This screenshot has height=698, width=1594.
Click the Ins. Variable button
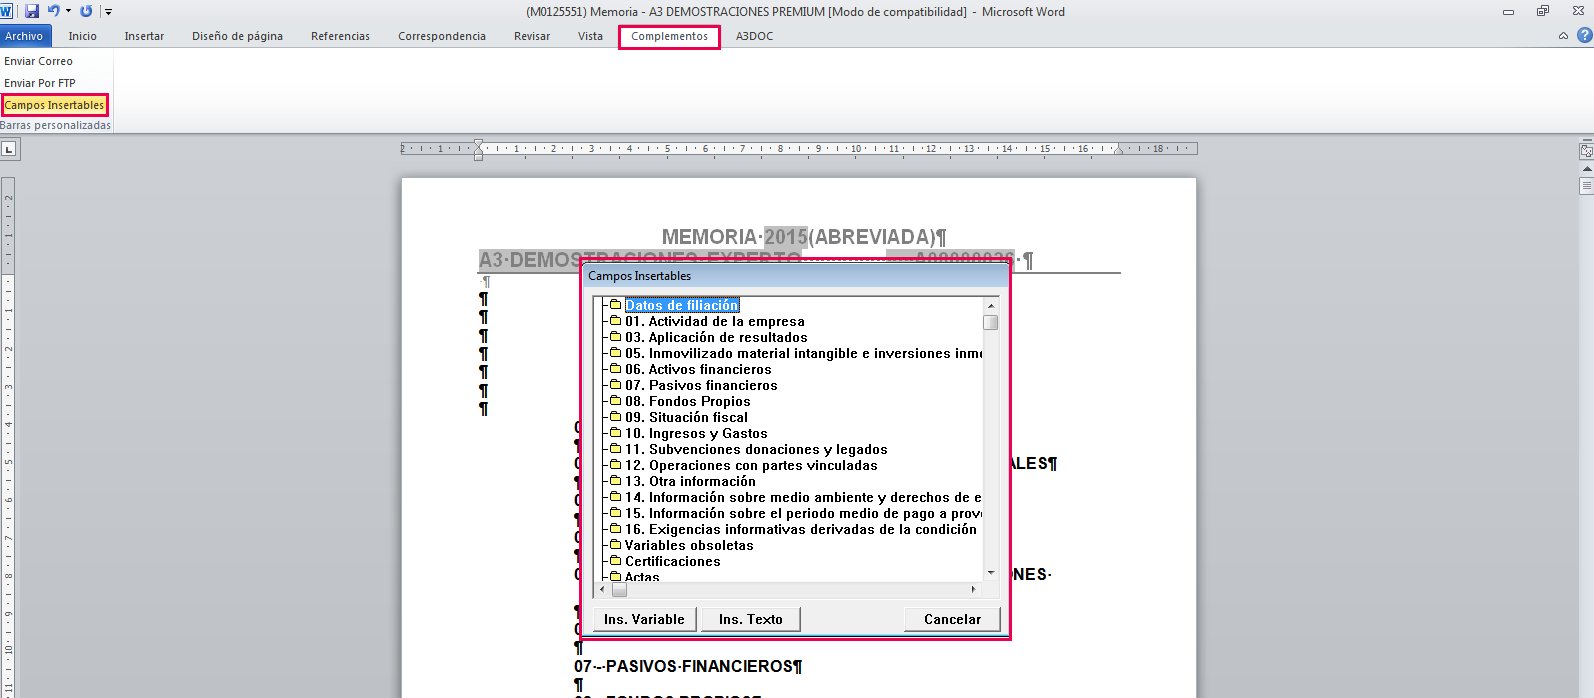[x=644, y=619]
